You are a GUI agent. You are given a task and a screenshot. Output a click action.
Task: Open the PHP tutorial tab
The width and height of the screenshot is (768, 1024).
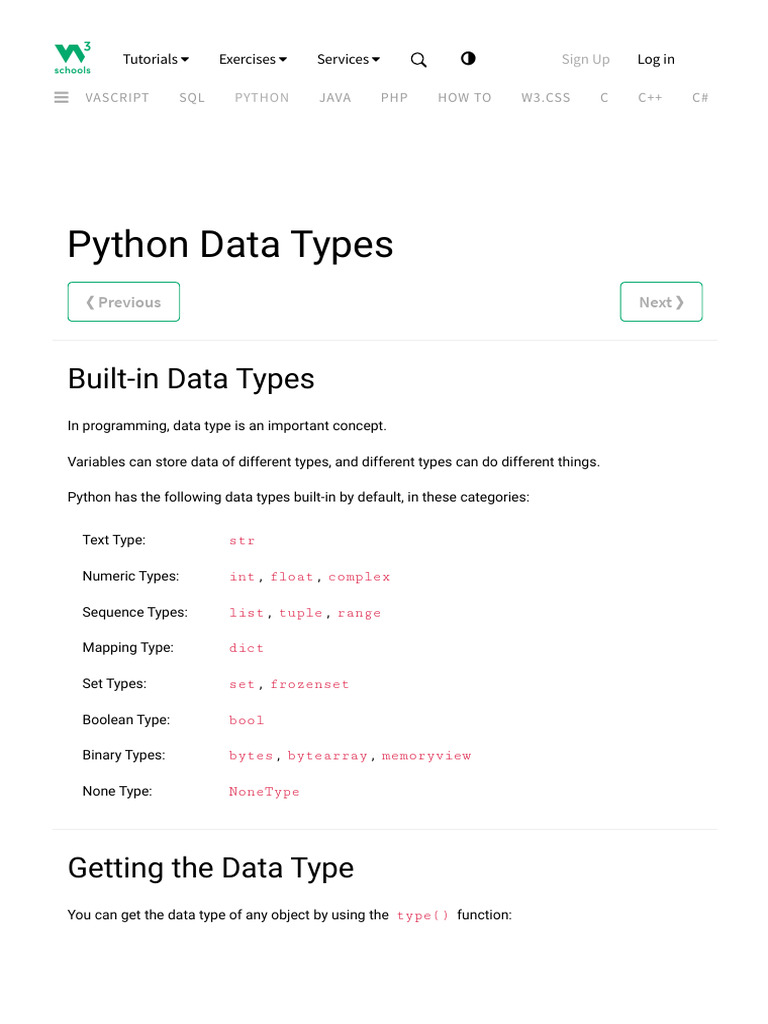[x=394, y=98]
